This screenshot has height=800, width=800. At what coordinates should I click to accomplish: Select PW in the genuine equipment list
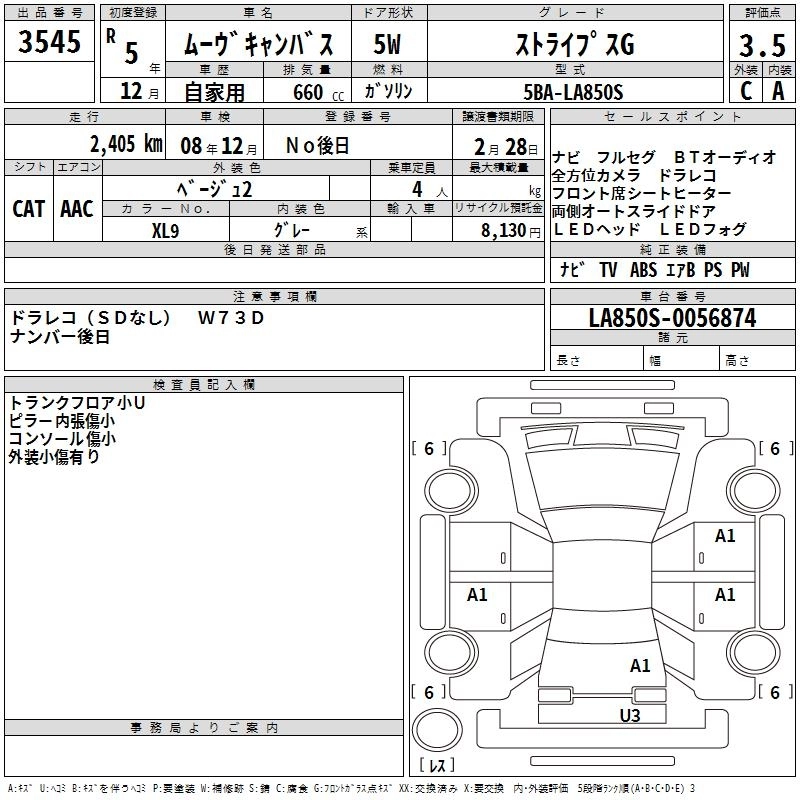click(740, 269)
